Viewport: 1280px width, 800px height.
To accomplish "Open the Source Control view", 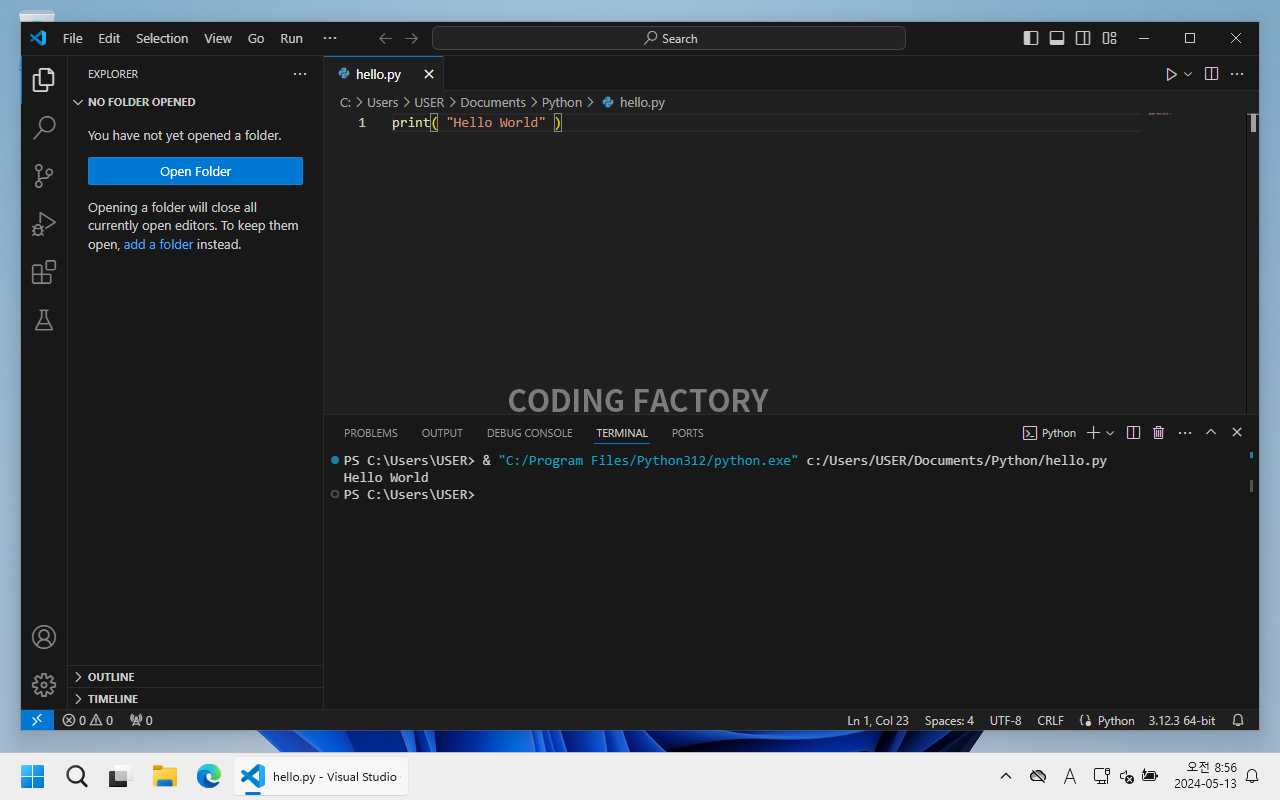I will [x=44, y=176].
